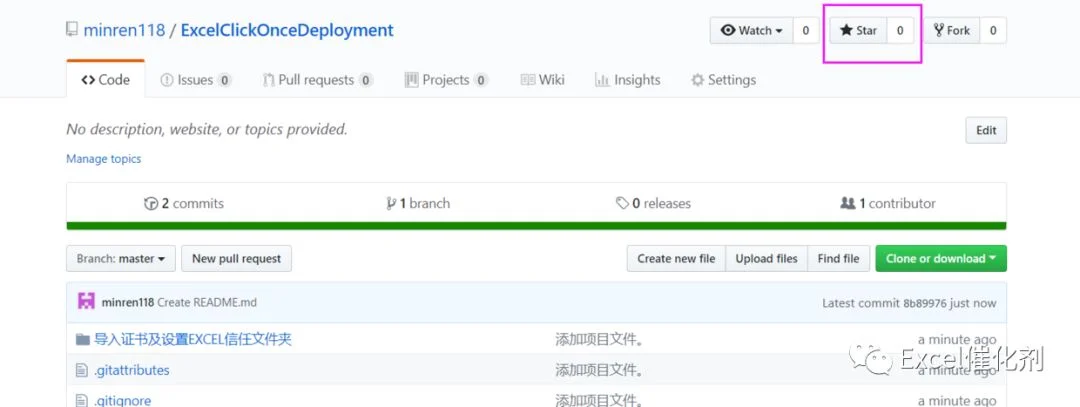Click the book icon on the Wiki tab
This screenshot has height=407, width=1080.
[x=528, y=80]
